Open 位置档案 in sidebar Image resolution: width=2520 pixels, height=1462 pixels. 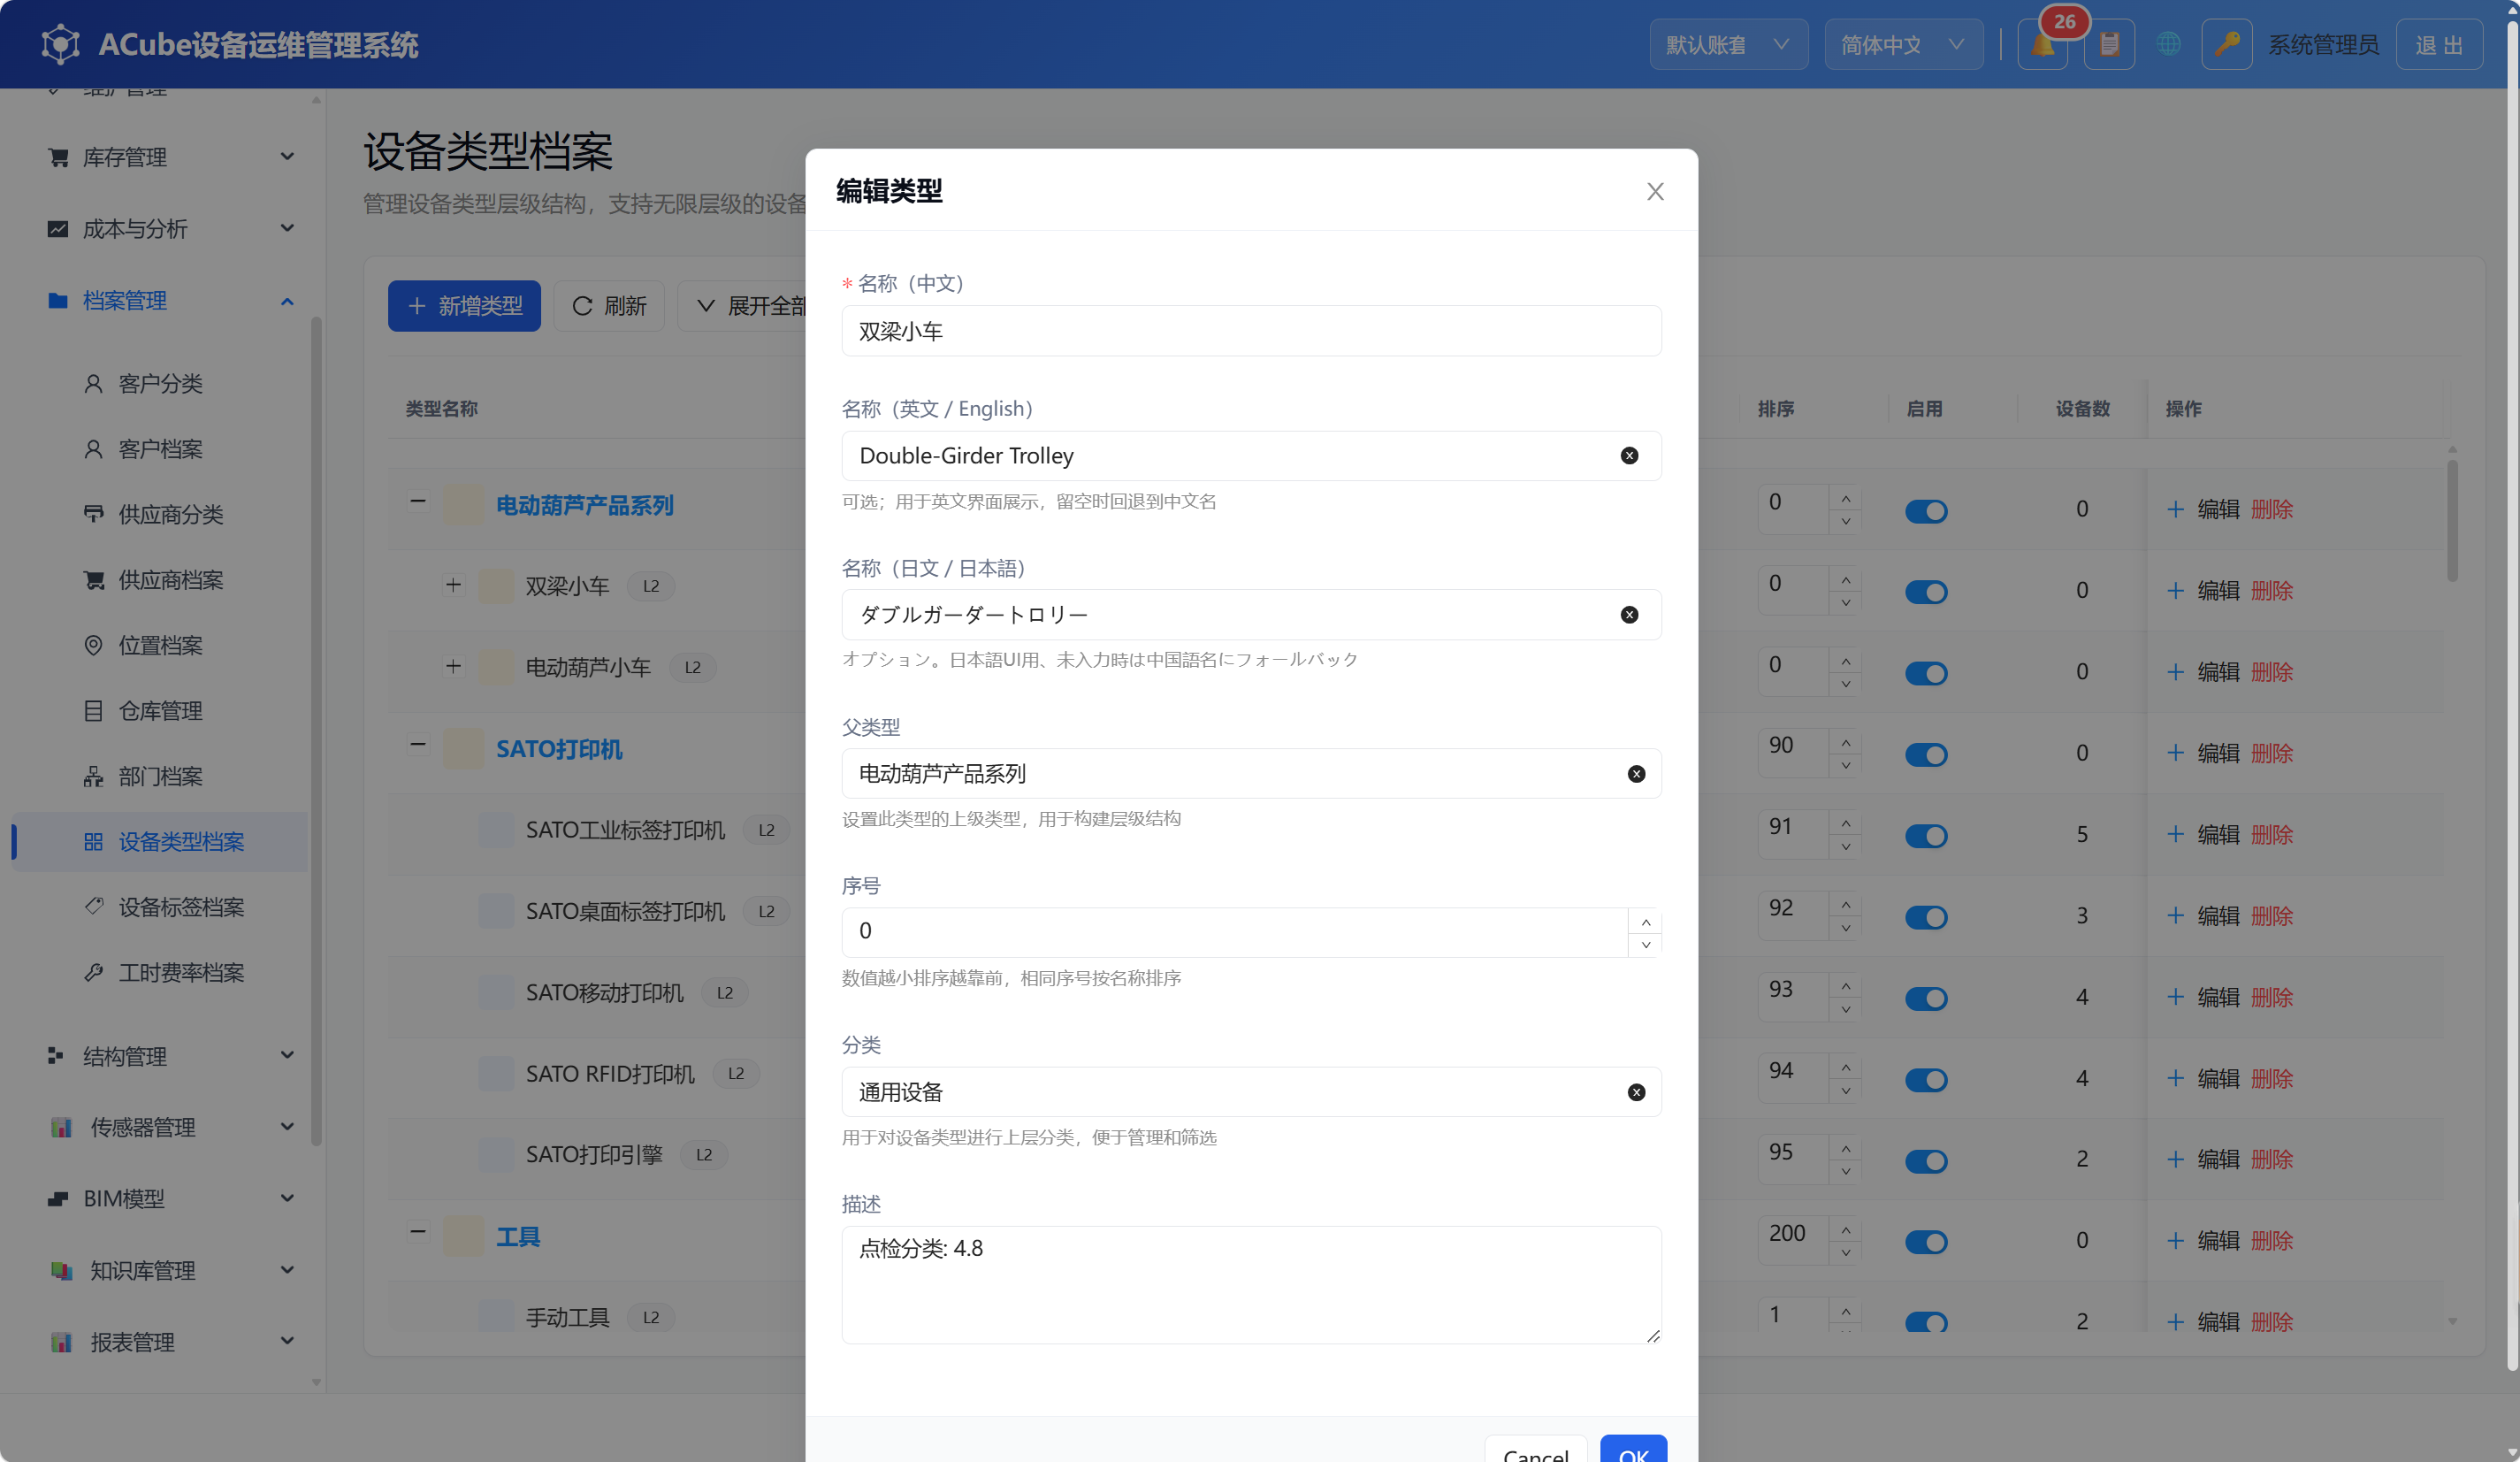tap(160, 646)
